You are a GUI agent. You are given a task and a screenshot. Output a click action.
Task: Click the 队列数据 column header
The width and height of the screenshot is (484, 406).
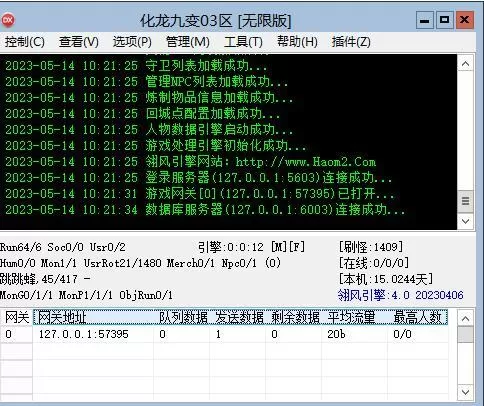[182, 317]
